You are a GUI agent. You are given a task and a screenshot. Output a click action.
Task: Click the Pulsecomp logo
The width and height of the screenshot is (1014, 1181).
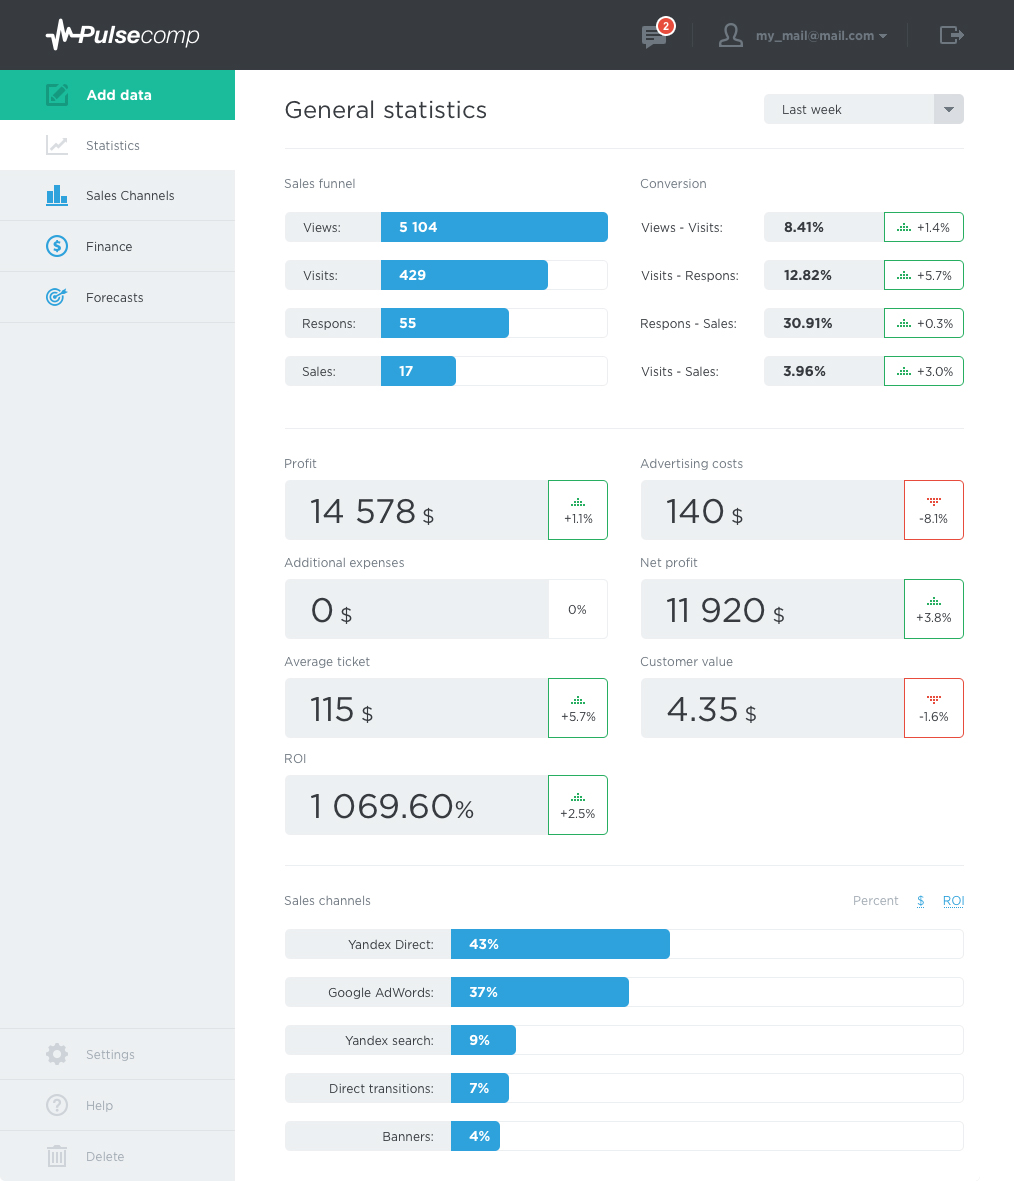point(123,36)
